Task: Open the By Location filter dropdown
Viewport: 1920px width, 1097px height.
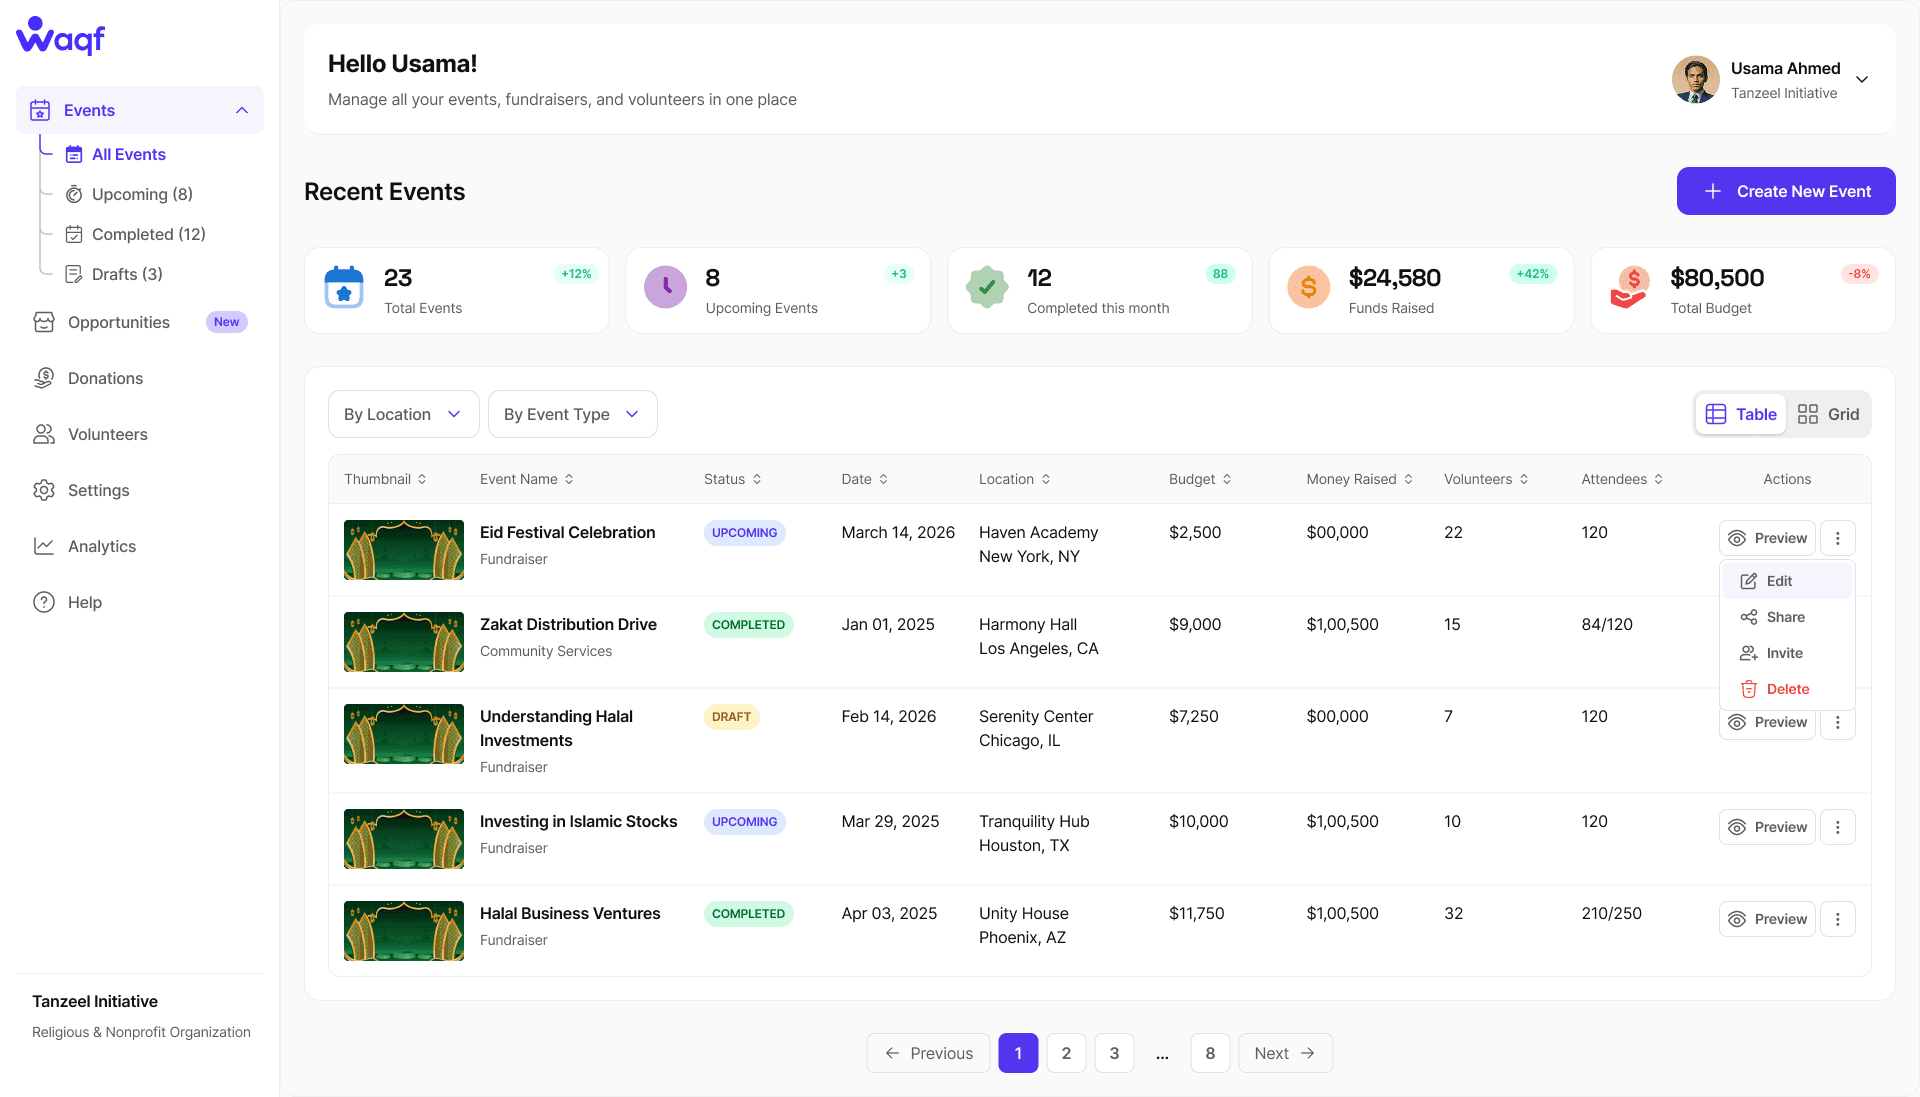Action: click(x=403, y=414)
